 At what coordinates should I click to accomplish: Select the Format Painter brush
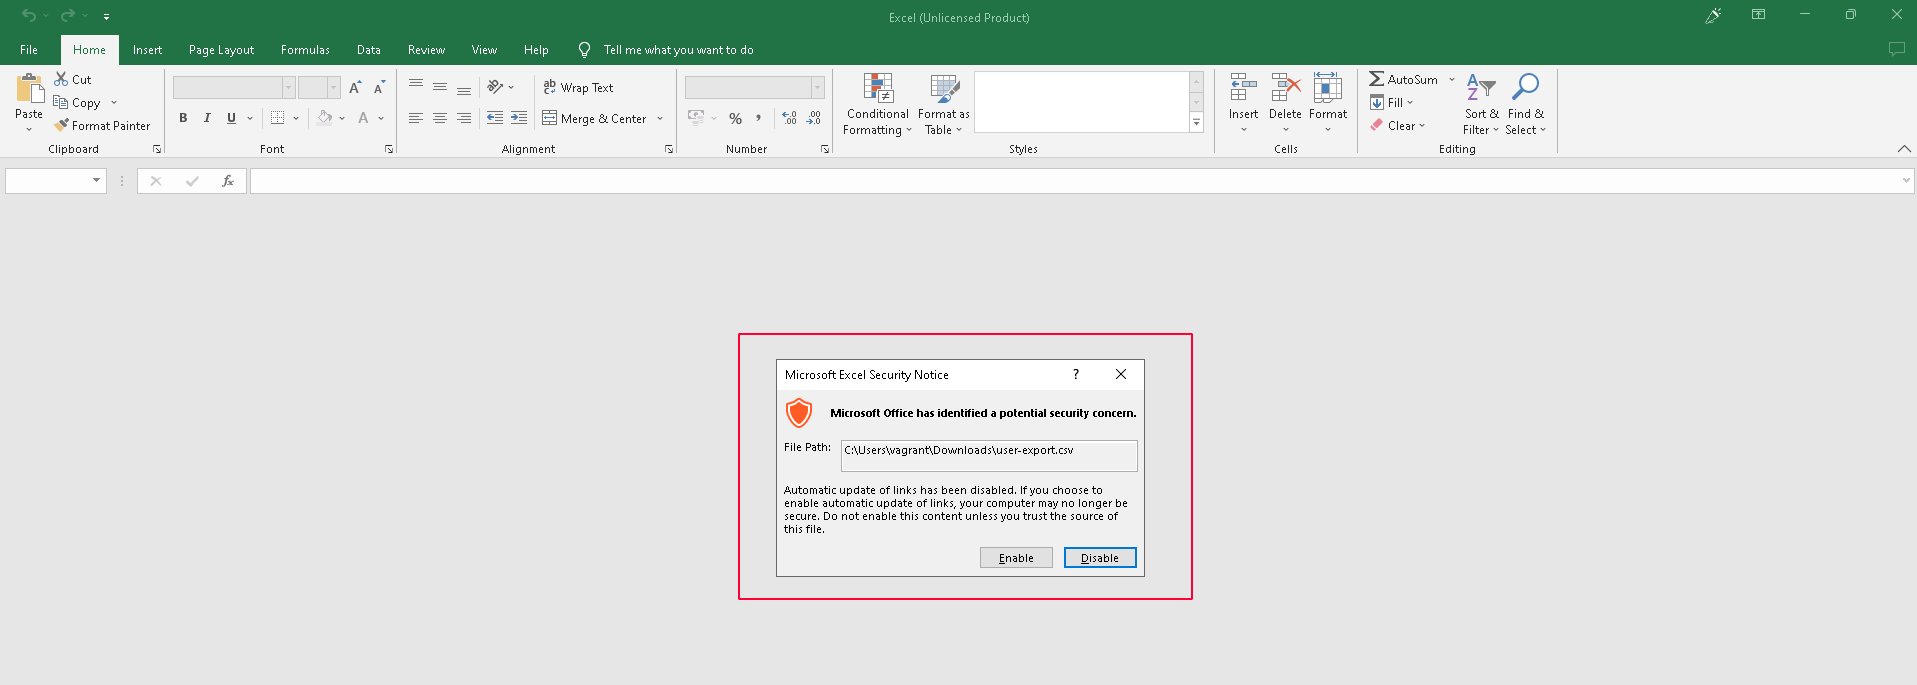pyautogui.click(x=61, y=125)
